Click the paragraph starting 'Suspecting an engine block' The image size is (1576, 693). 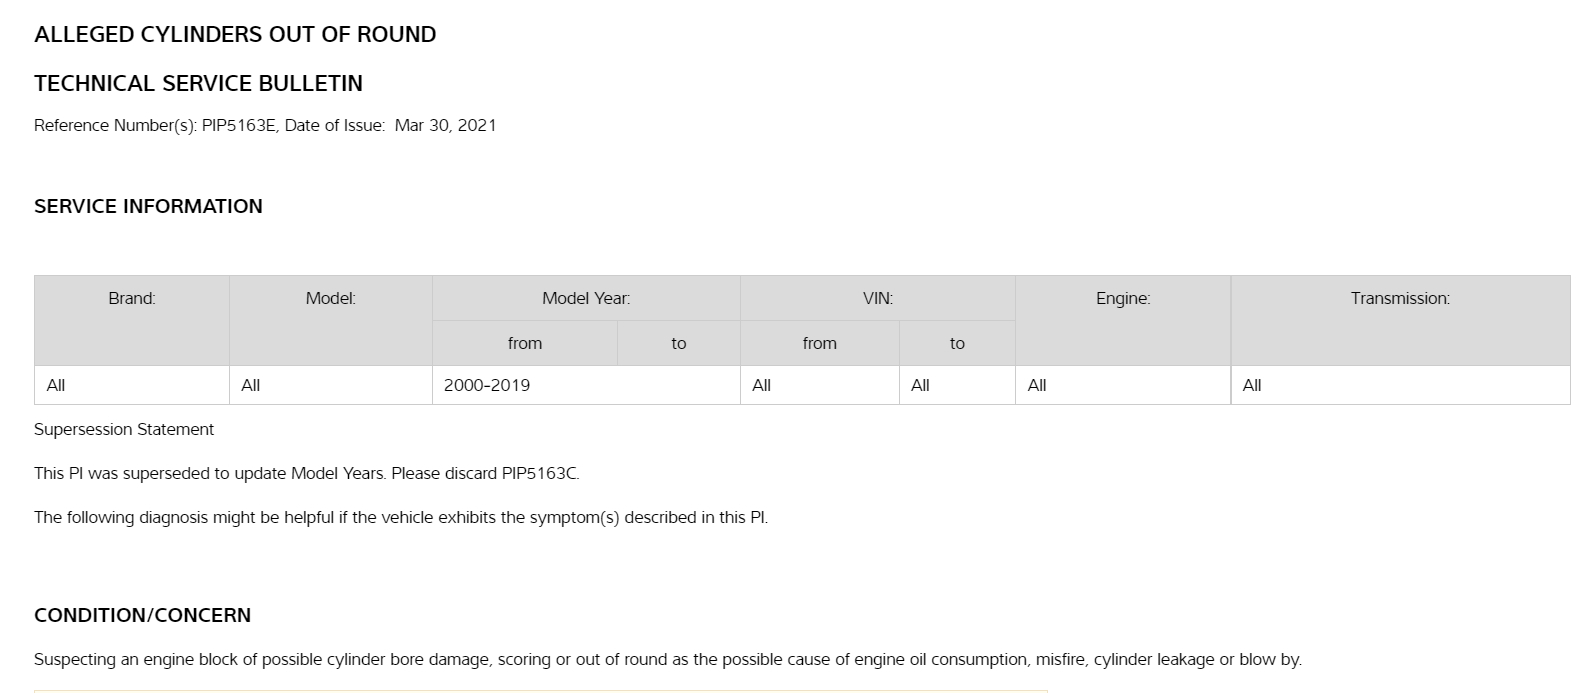667,660
